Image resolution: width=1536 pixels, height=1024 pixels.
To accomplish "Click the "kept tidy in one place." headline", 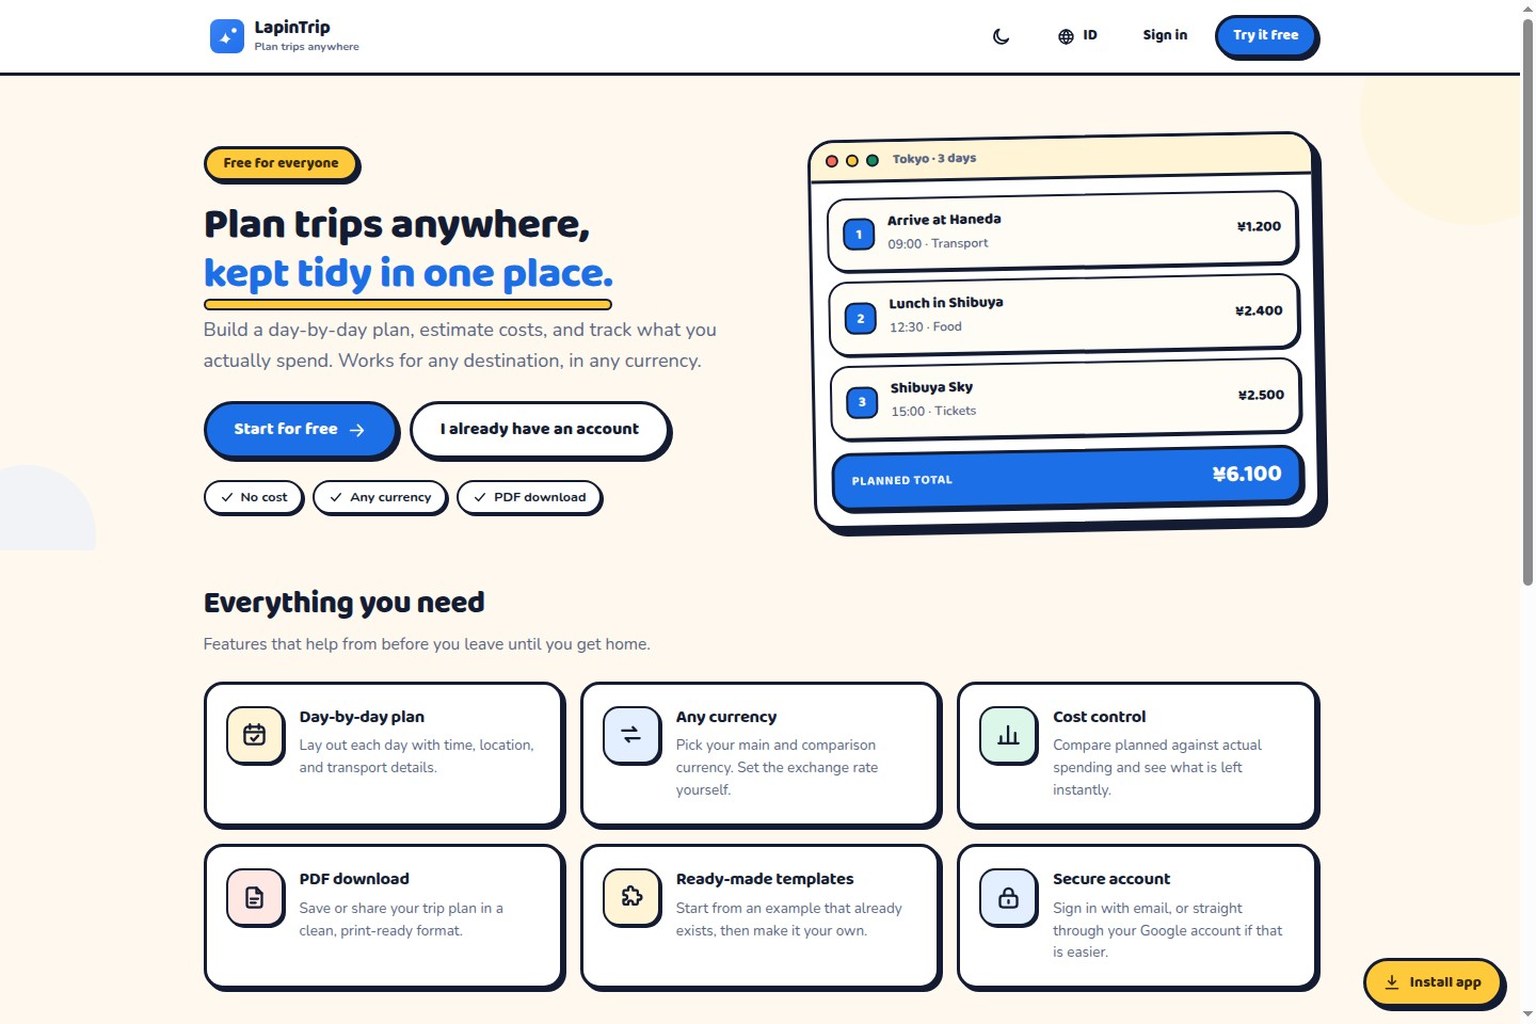I will pyautogui.click(x=408, y=273).
